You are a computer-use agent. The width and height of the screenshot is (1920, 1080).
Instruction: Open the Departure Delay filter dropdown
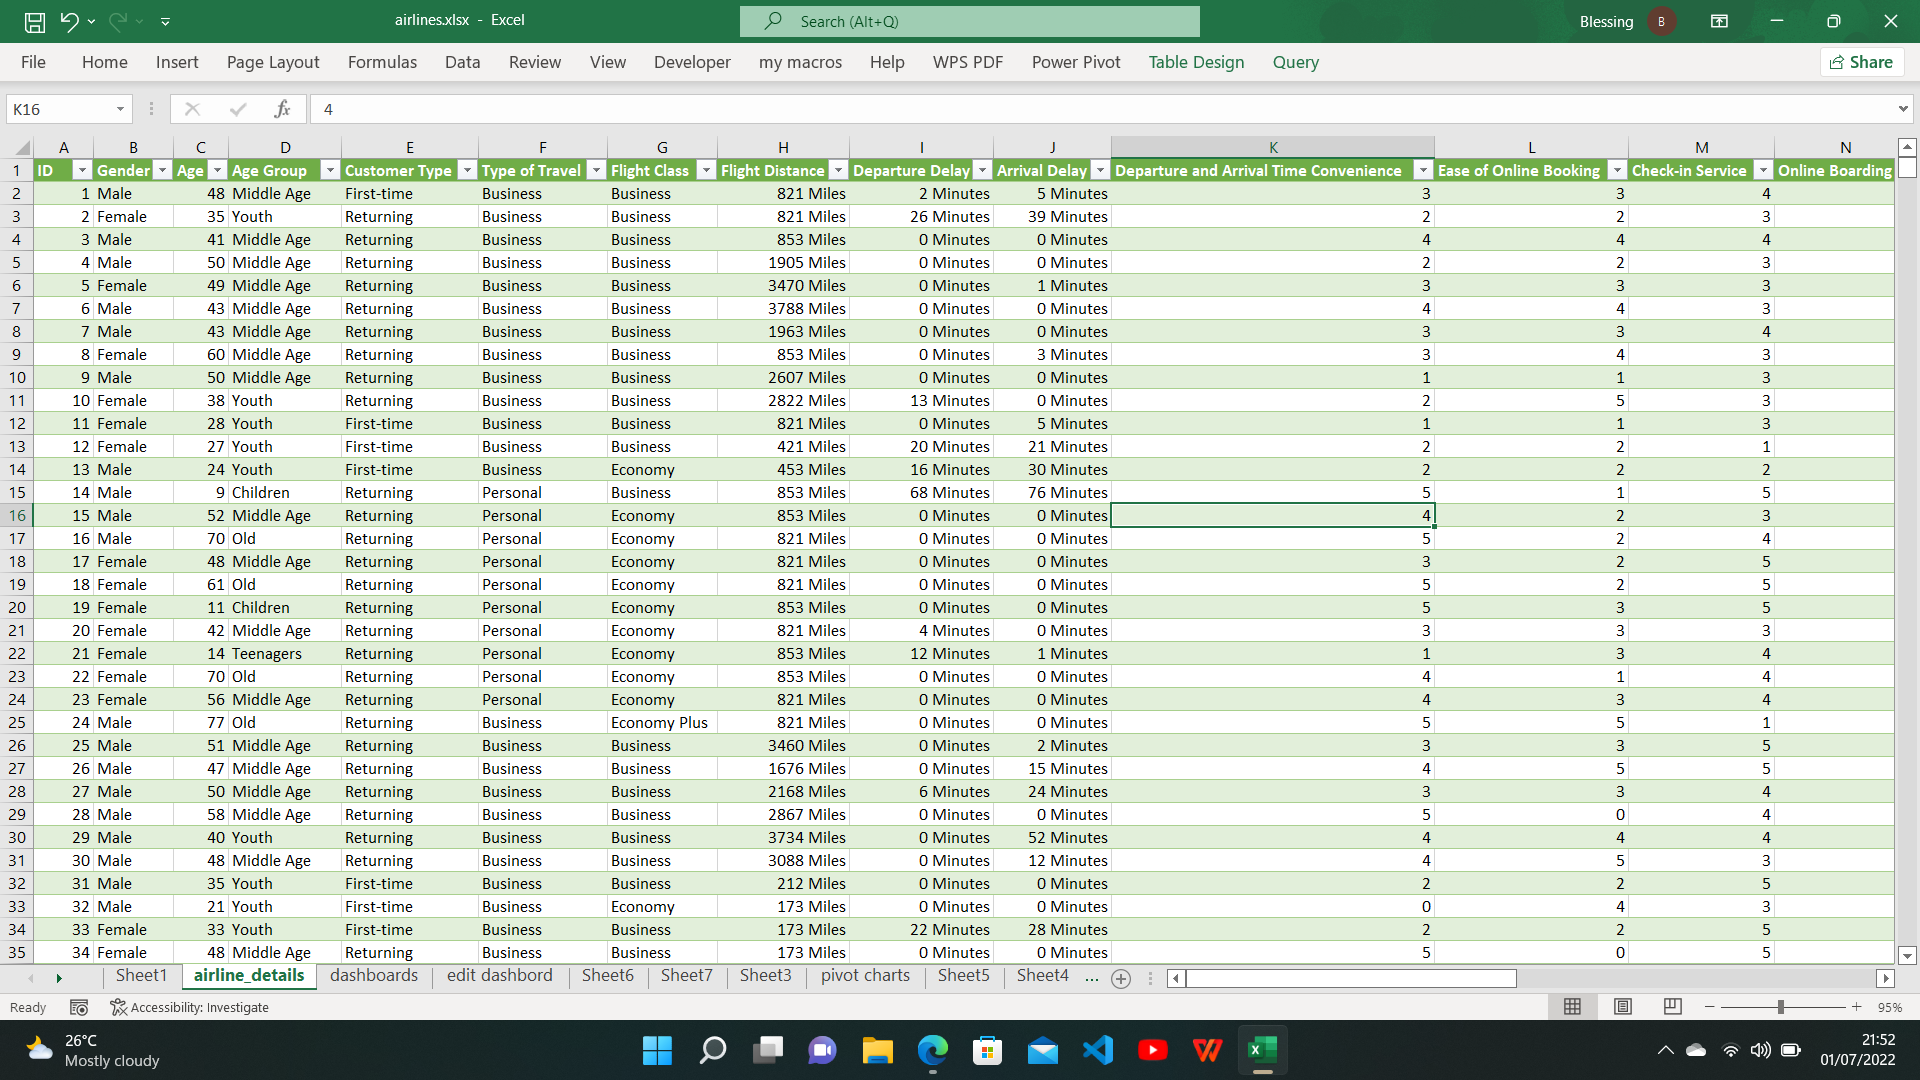click(x=982, y=171)
